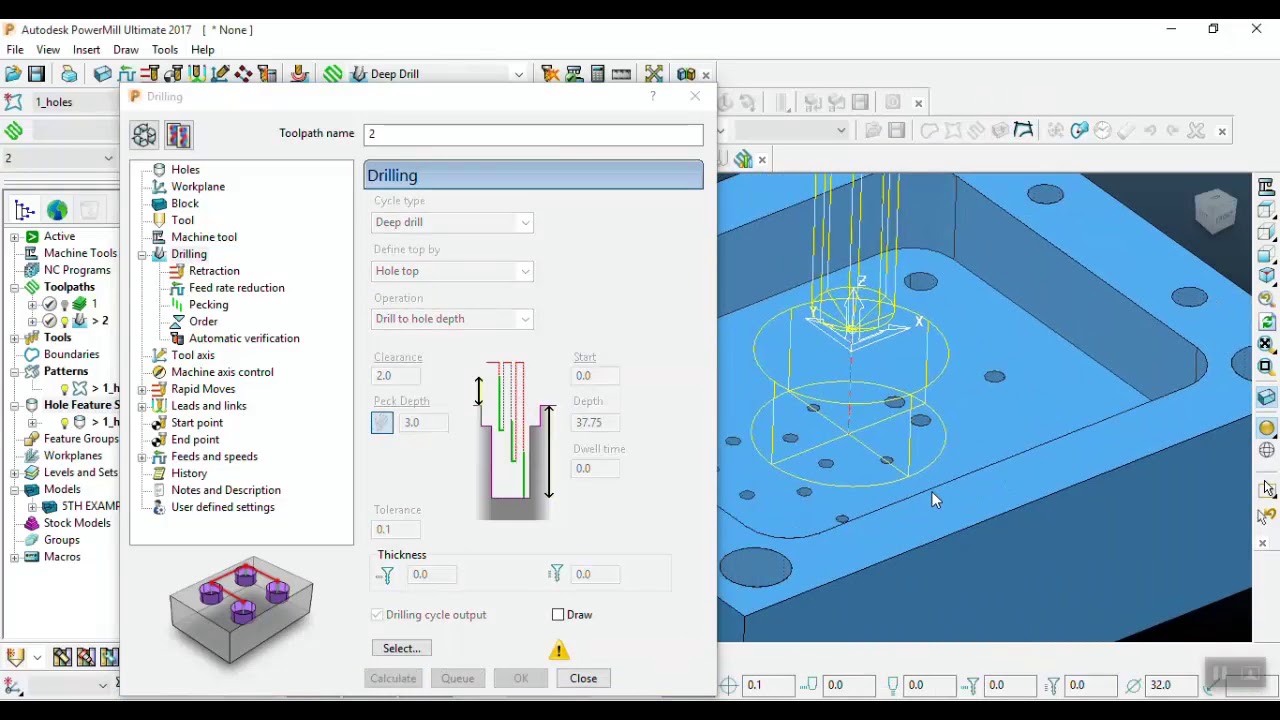
Task: Select the Leads and links tree item
Action: click(208, 406)
